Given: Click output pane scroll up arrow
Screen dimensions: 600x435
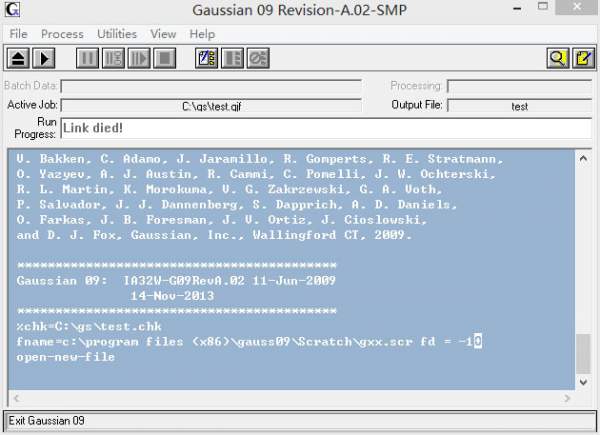Looking at the screenshot, I should click(584, 158).
